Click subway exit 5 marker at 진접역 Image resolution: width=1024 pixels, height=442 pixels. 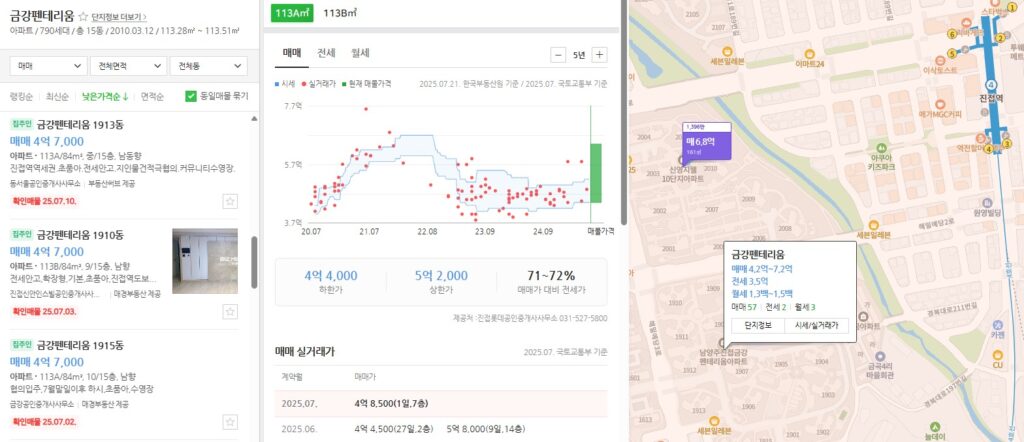952,54
